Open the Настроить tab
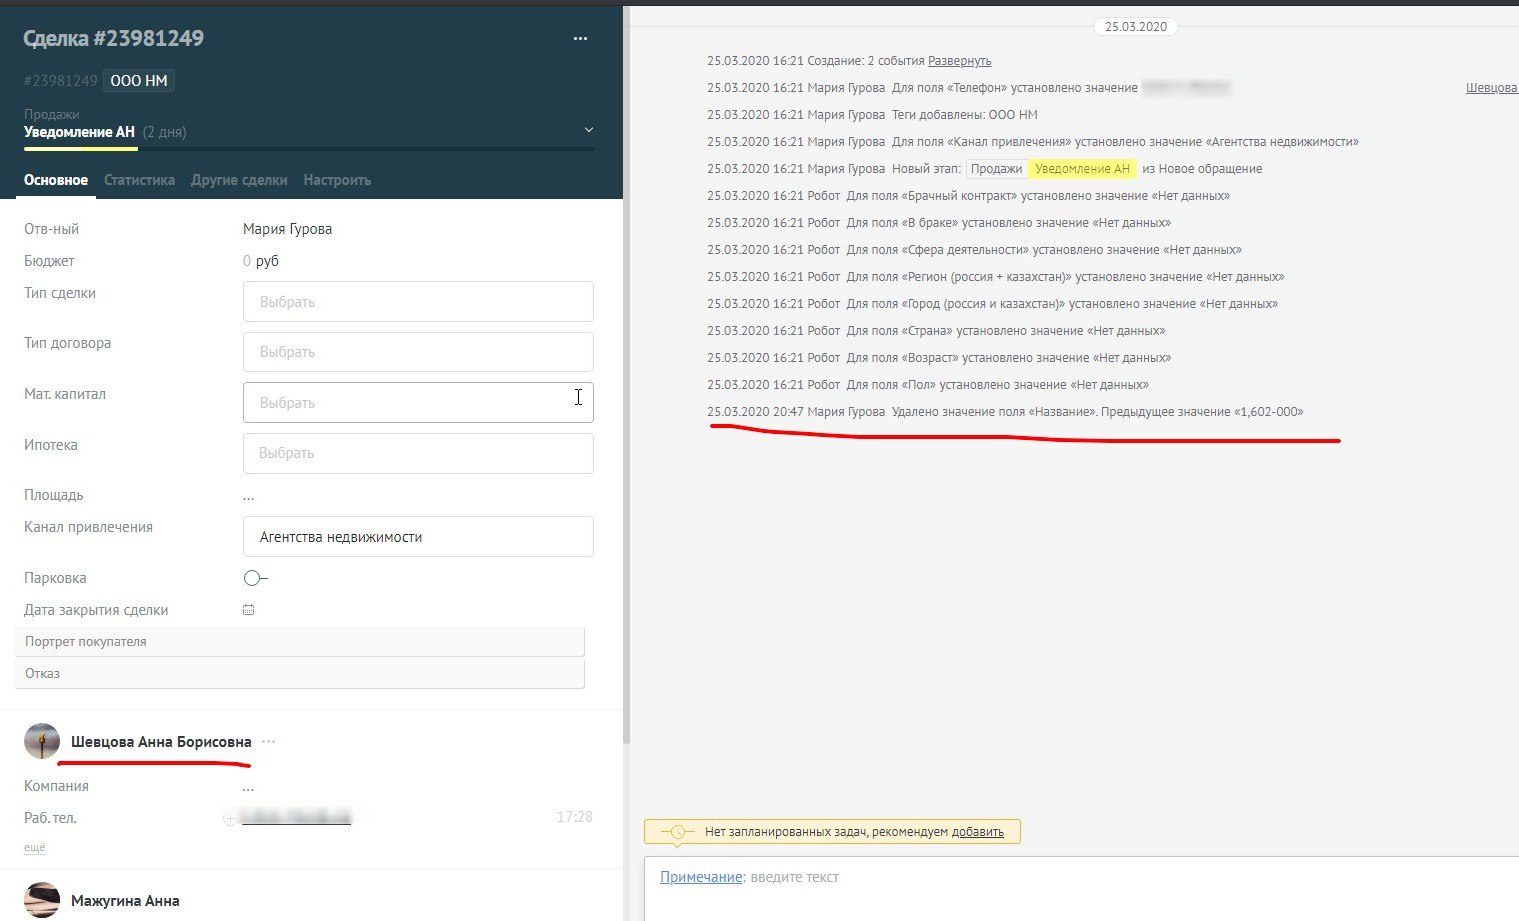This screenshot has height=921, width=1519. (x=337, y=180)
